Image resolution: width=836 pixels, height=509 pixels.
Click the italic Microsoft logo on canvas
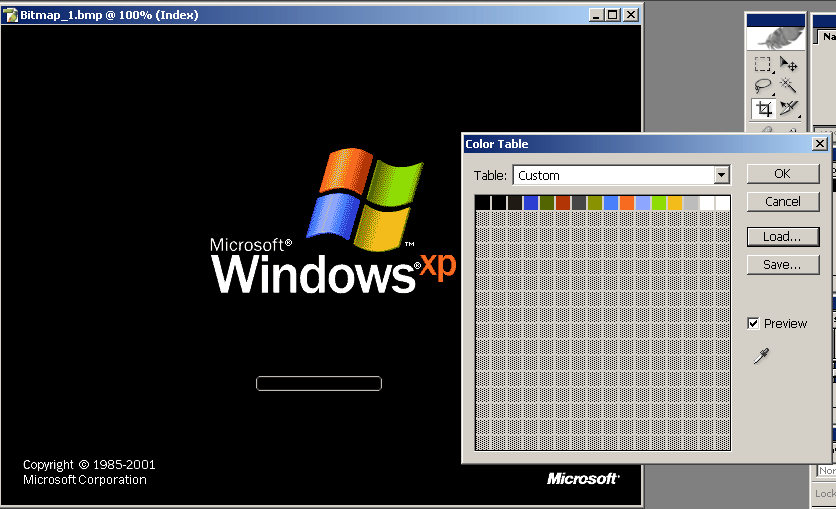click(583, 479)
